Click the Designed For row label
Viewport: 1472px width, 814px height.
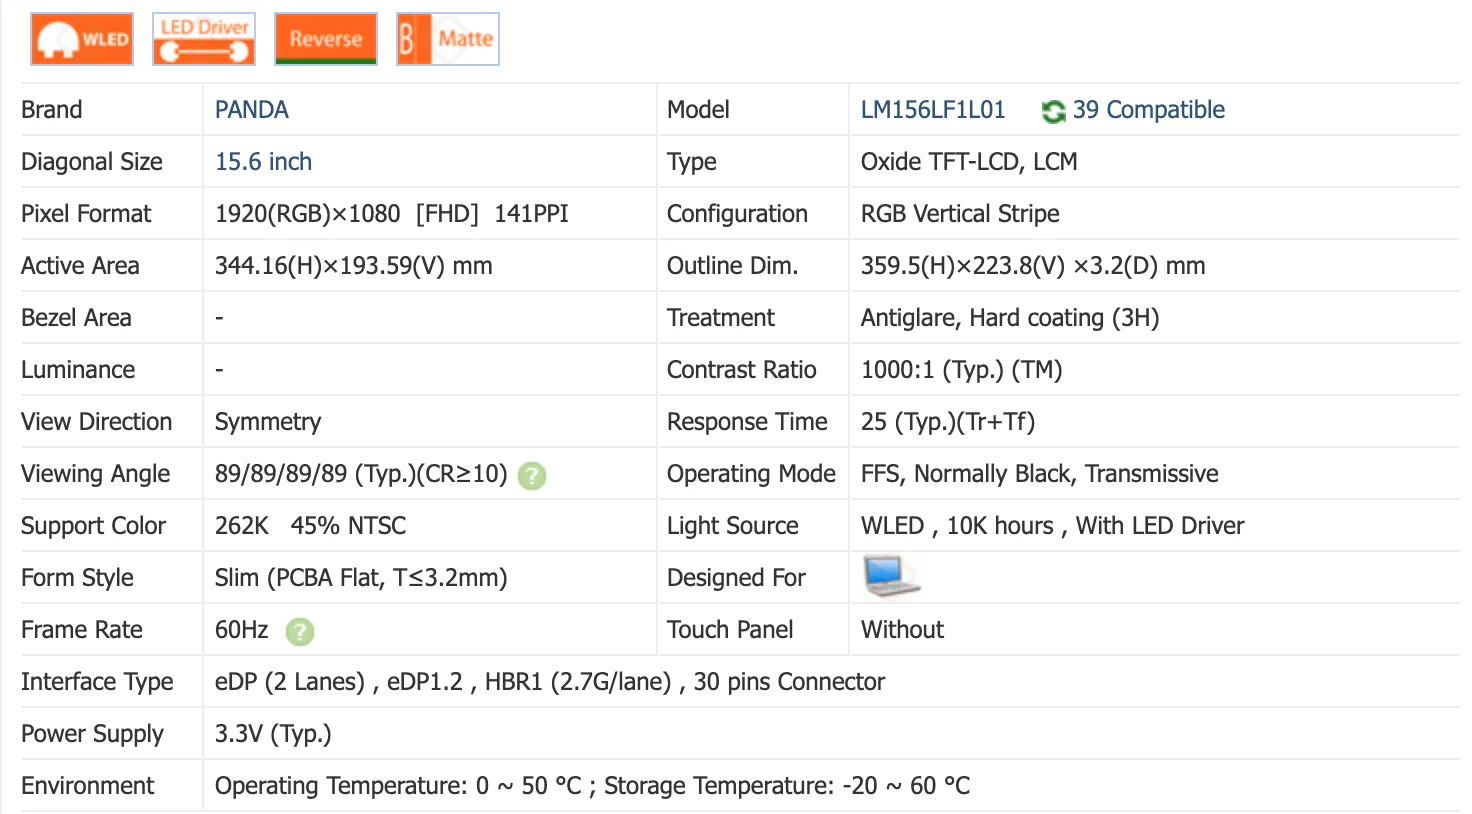click(x=736, y=578)
